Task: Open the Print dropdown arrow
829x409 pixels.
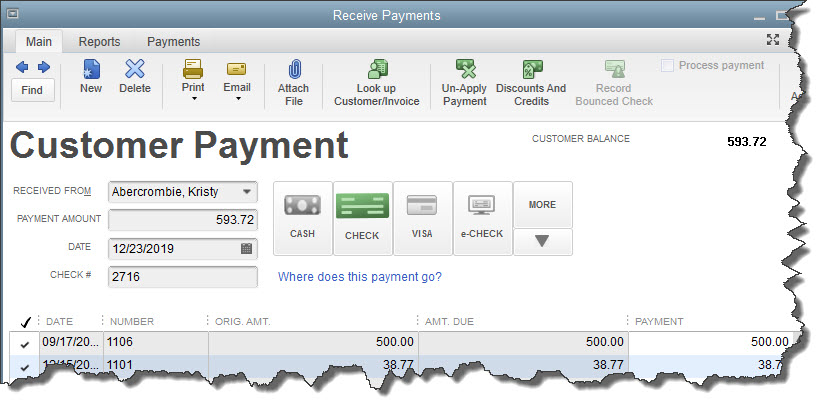Action: tap(193, 100)
